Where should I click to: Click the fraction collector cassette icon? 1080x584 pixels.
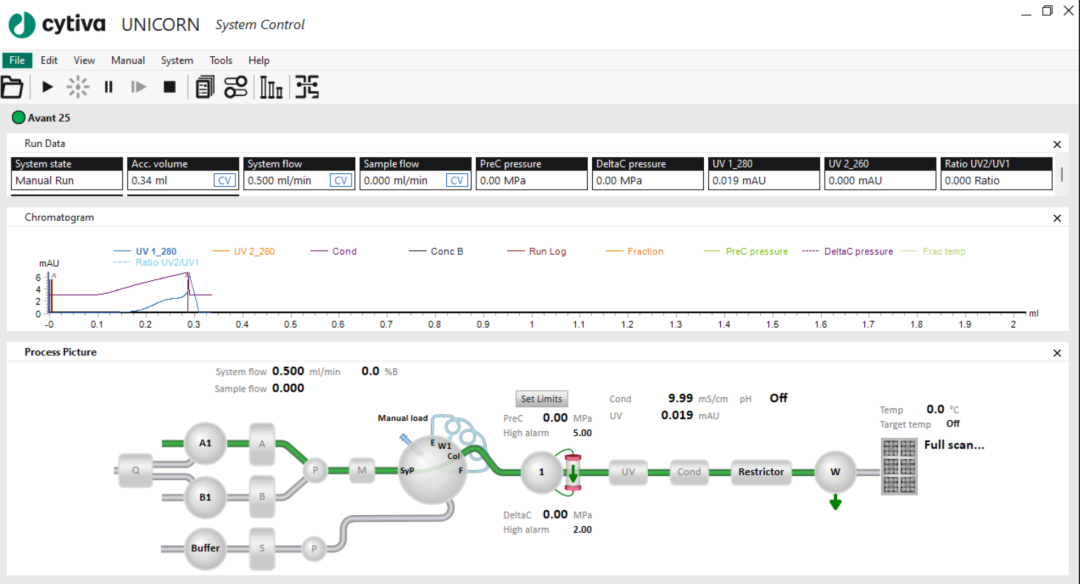click(x=899, y=466)
